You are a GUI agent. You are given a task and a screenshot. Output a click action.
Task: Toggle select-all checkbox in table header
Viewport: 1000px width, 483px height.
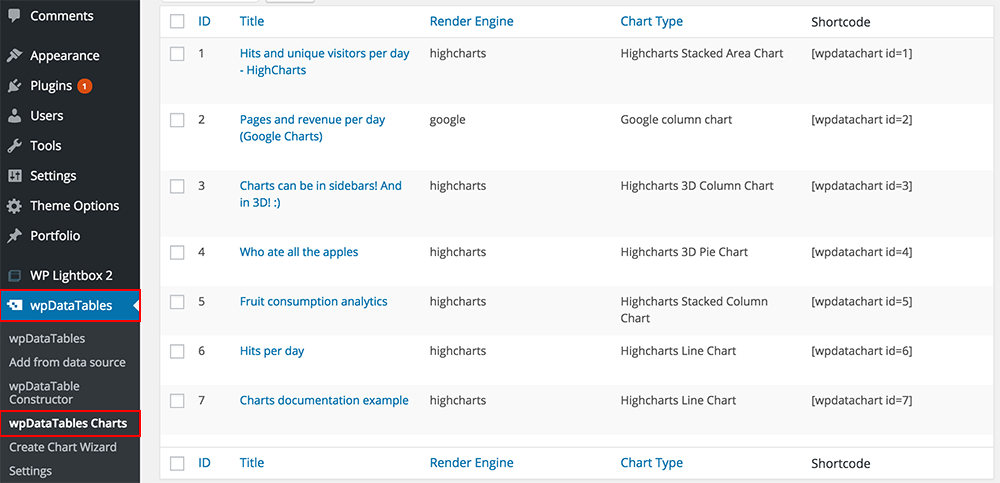(x=177, y=22)
